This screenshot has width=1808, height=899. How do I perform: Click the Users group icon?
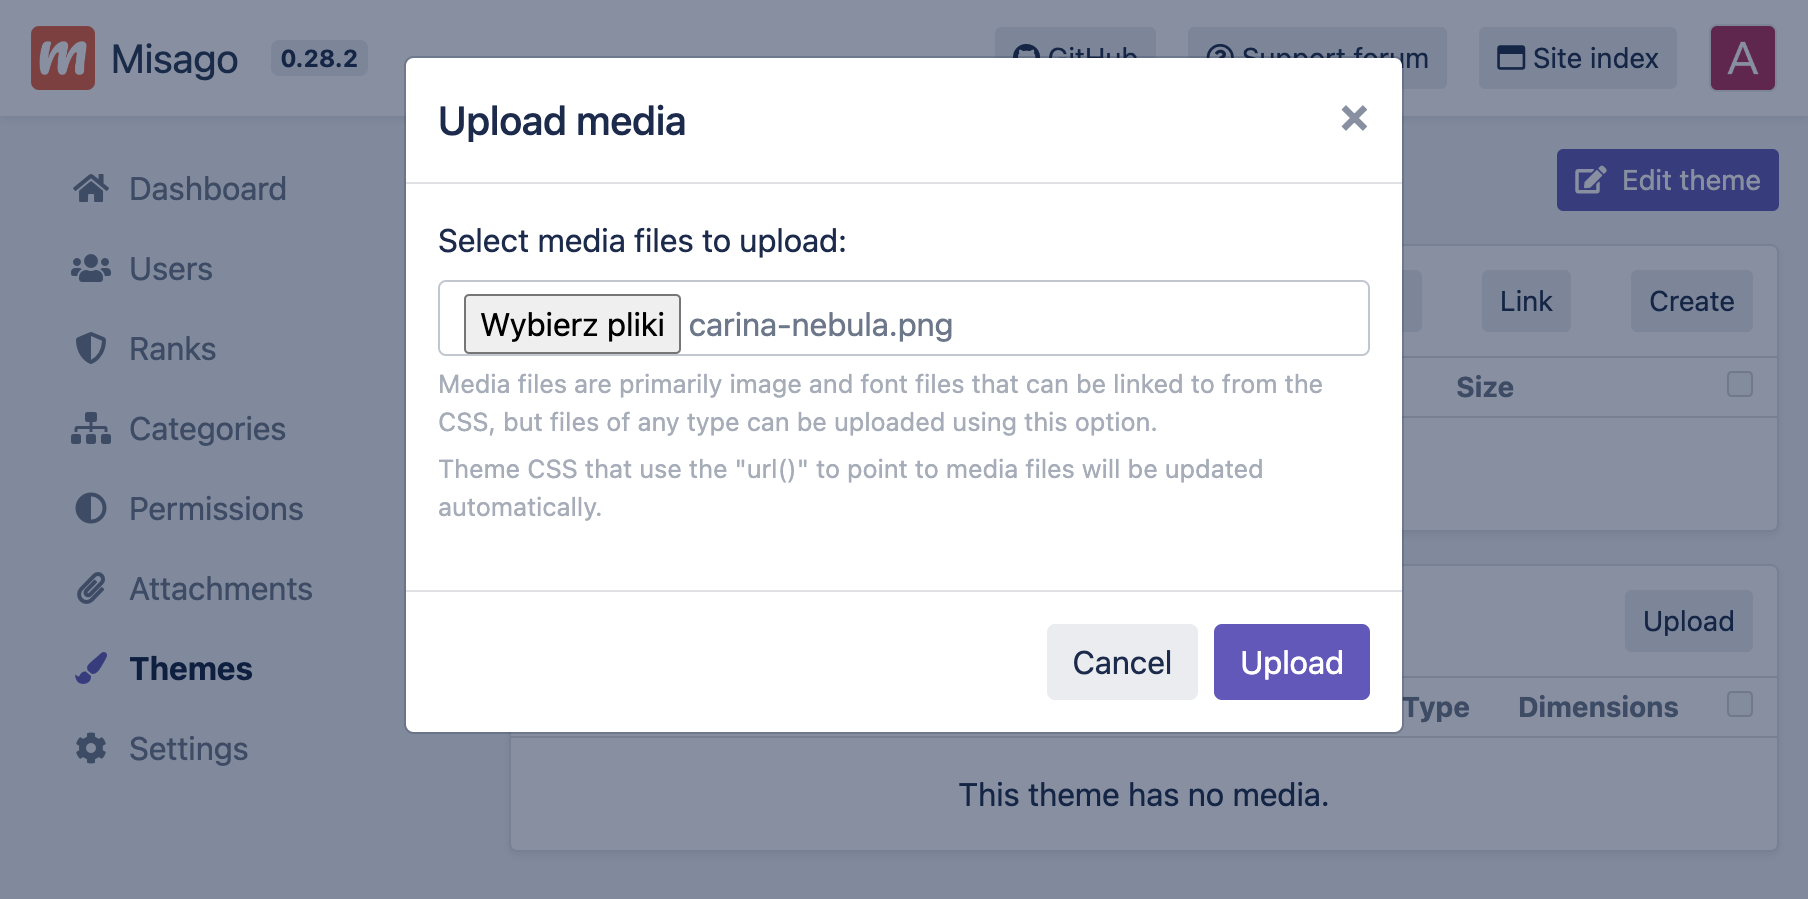(x=91, y=268)
